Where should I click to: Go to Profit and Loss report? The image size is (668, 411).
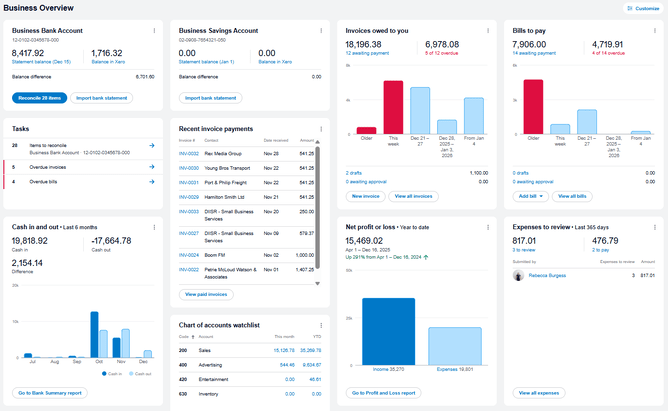381,393
